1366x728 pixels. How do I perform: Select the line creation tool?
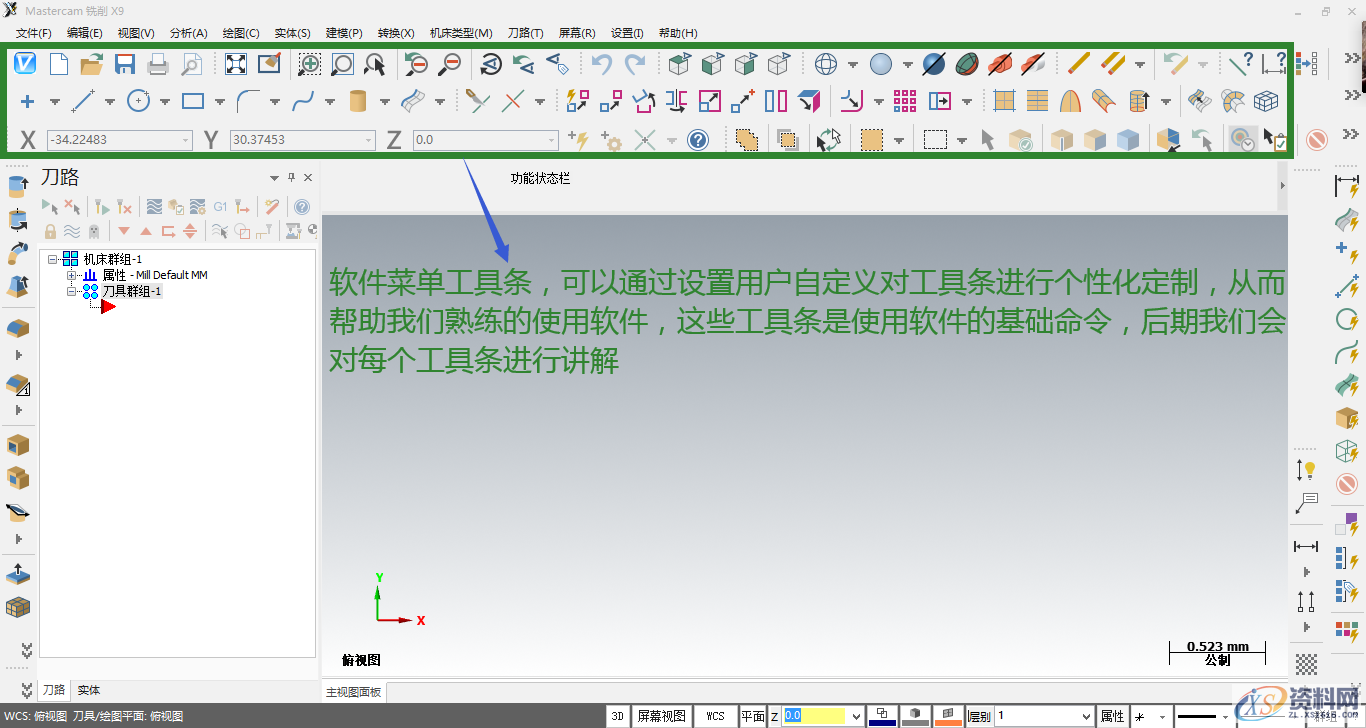80,100
